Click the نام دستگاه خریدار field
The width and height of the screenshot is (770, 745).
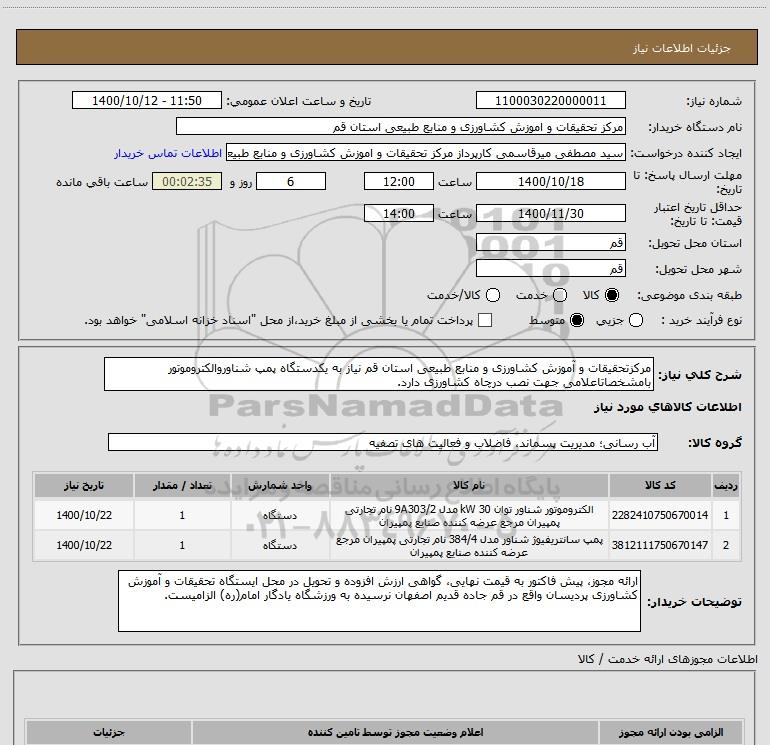pos(401,127)
